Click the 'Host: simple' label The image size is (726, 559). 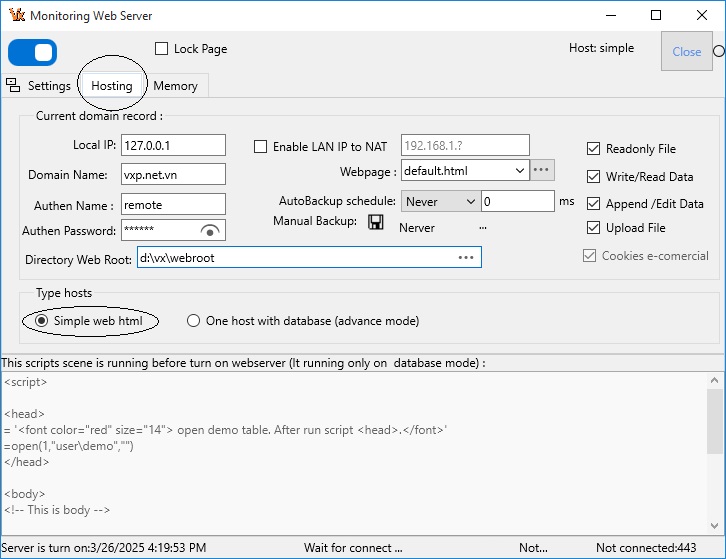[601, 48]
